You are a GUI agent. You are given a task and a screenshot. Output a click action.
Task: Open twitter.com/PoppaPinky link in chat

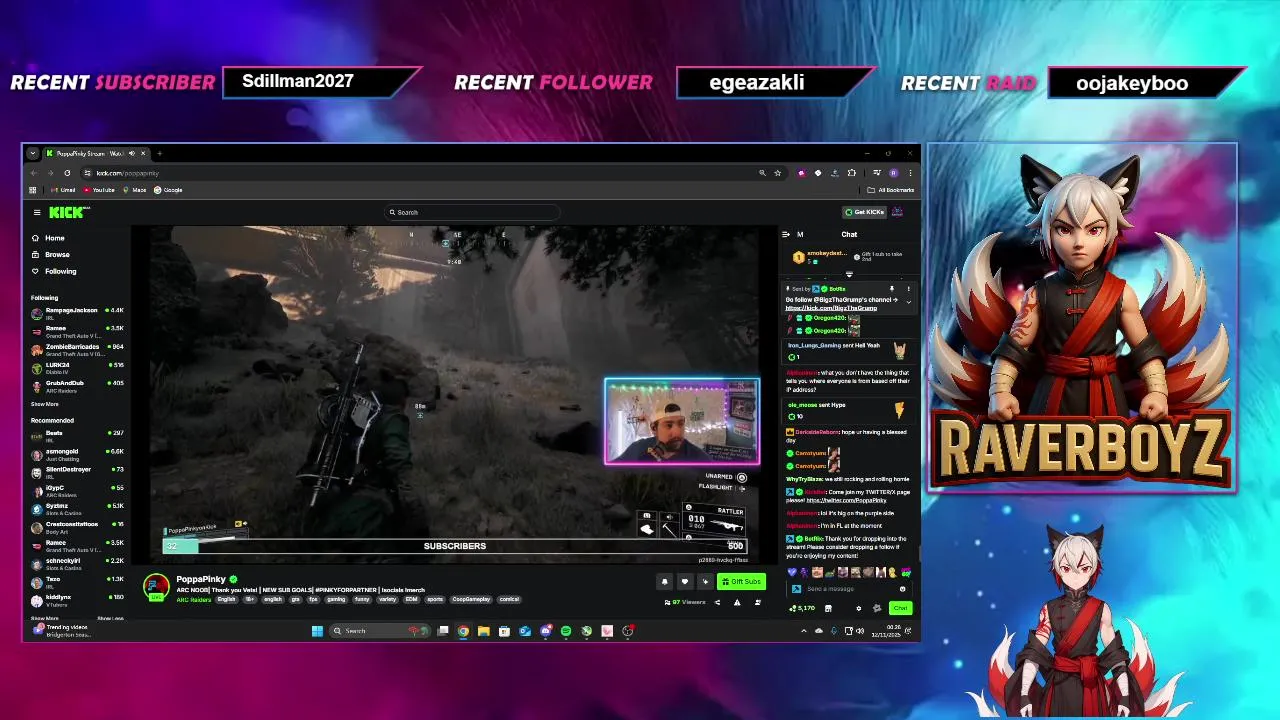[x=846, y=500]
